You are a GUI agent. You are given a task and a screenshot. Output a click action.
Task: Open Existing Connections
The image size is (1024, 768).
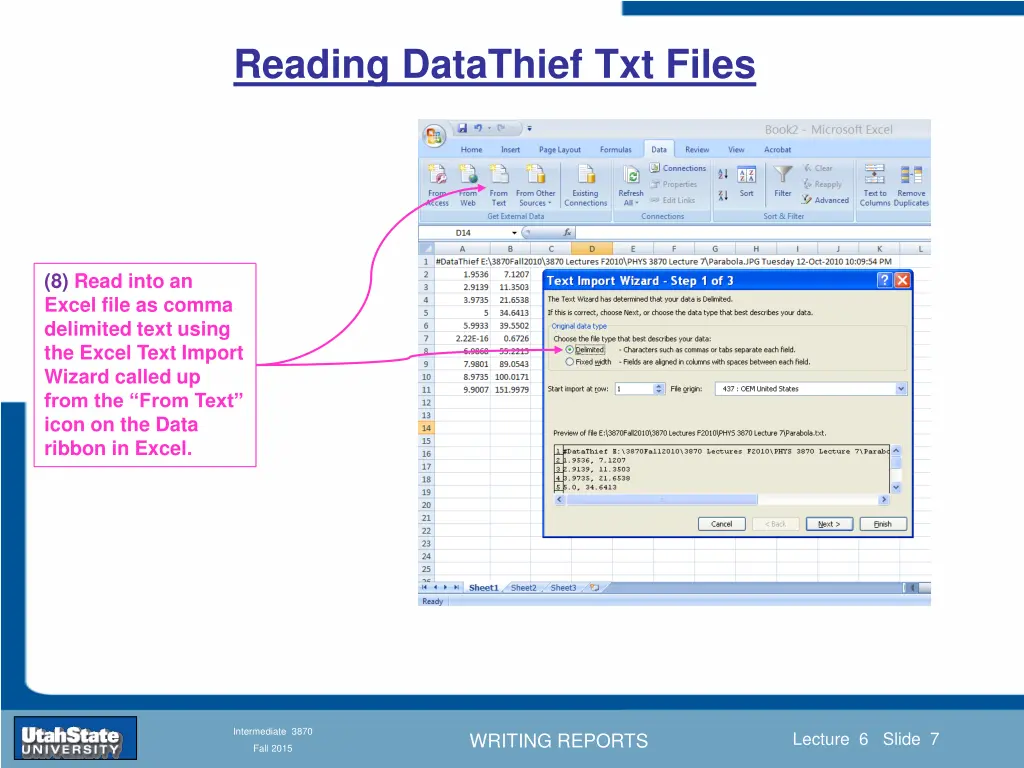click(x=586, y=185)
